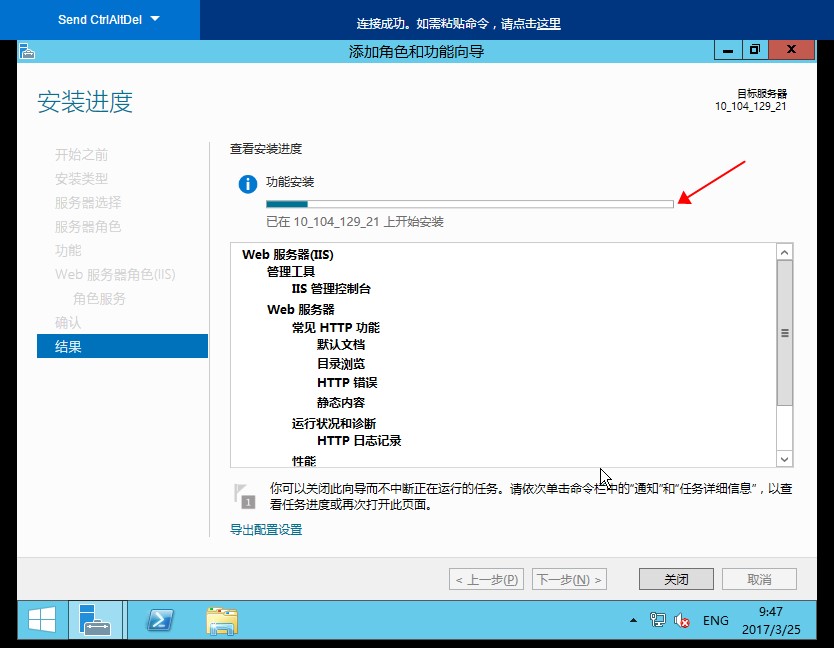Select the 开始之前 wizard step
The height and width of the screenshot is (648, 834).
81,155
